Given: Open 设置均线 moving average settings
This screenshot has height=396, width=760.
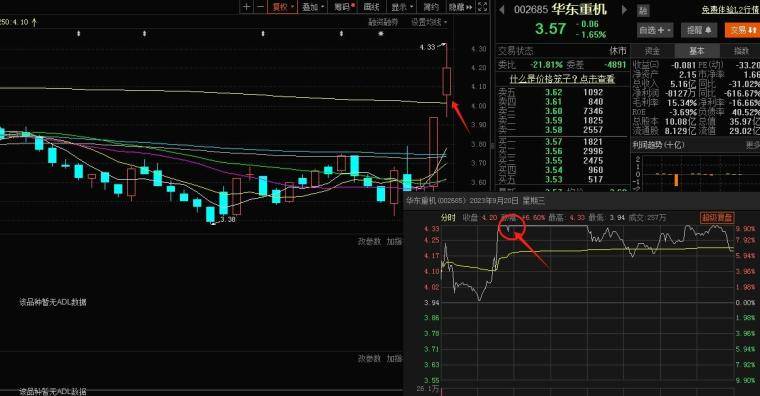Looking at the screenshot, I should tap(429, 22).
